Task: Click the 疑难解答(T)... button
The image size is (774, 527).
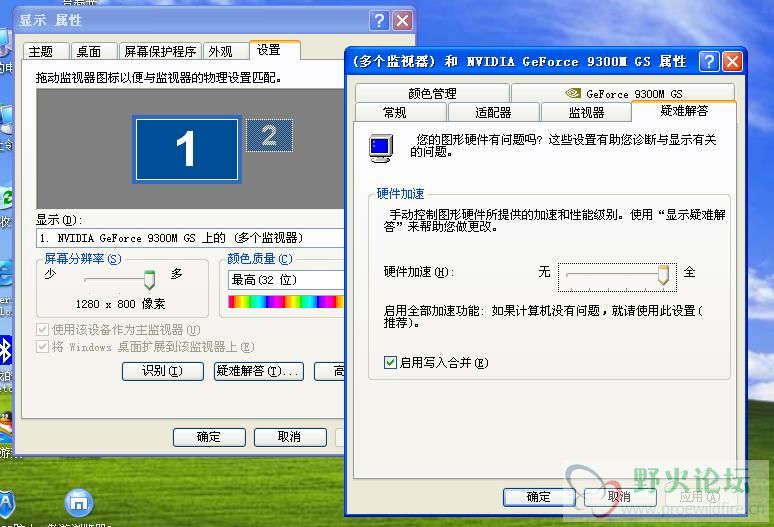Action: (x=258, y=371)
